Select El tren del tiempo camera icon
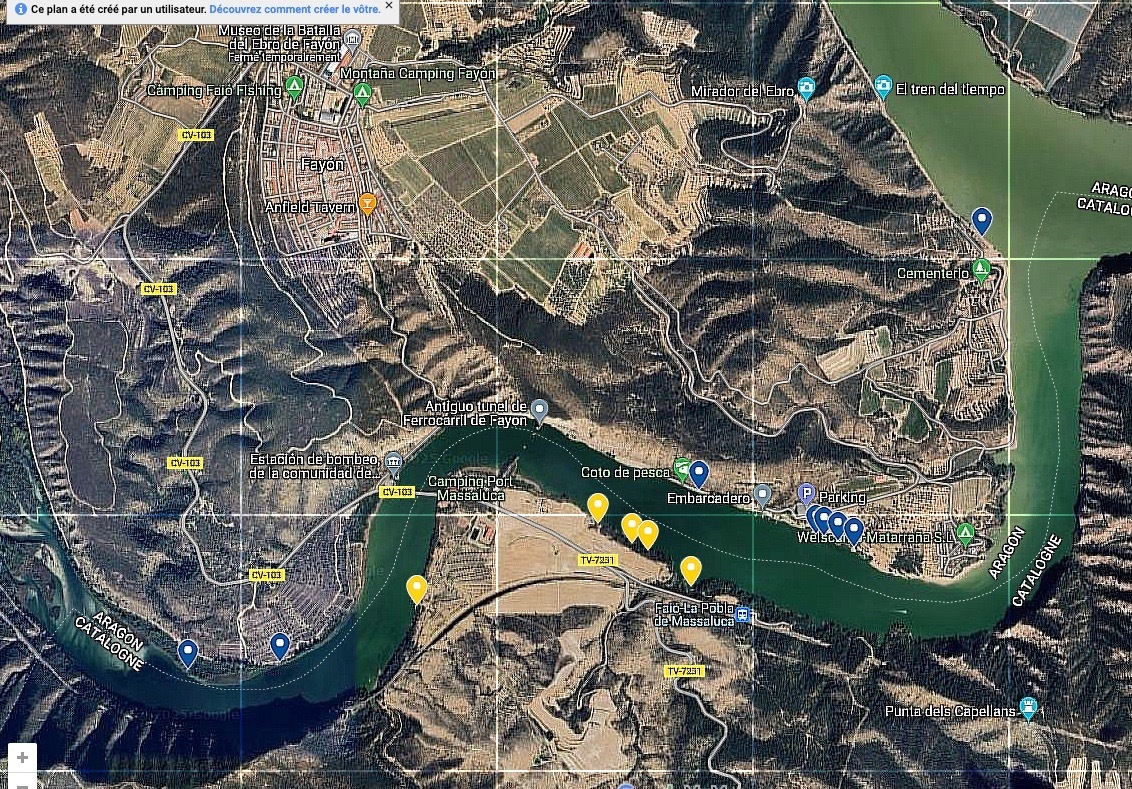The image size is (1132, 789). [883, 88]
